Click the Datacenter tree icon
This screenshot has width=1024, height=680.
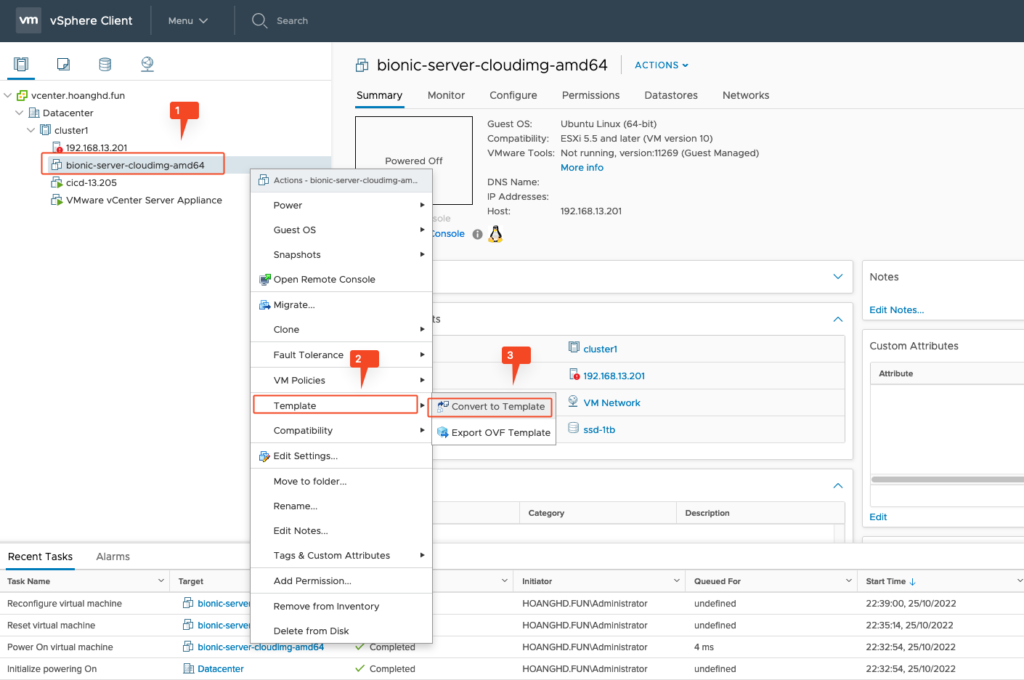(34, 112)
